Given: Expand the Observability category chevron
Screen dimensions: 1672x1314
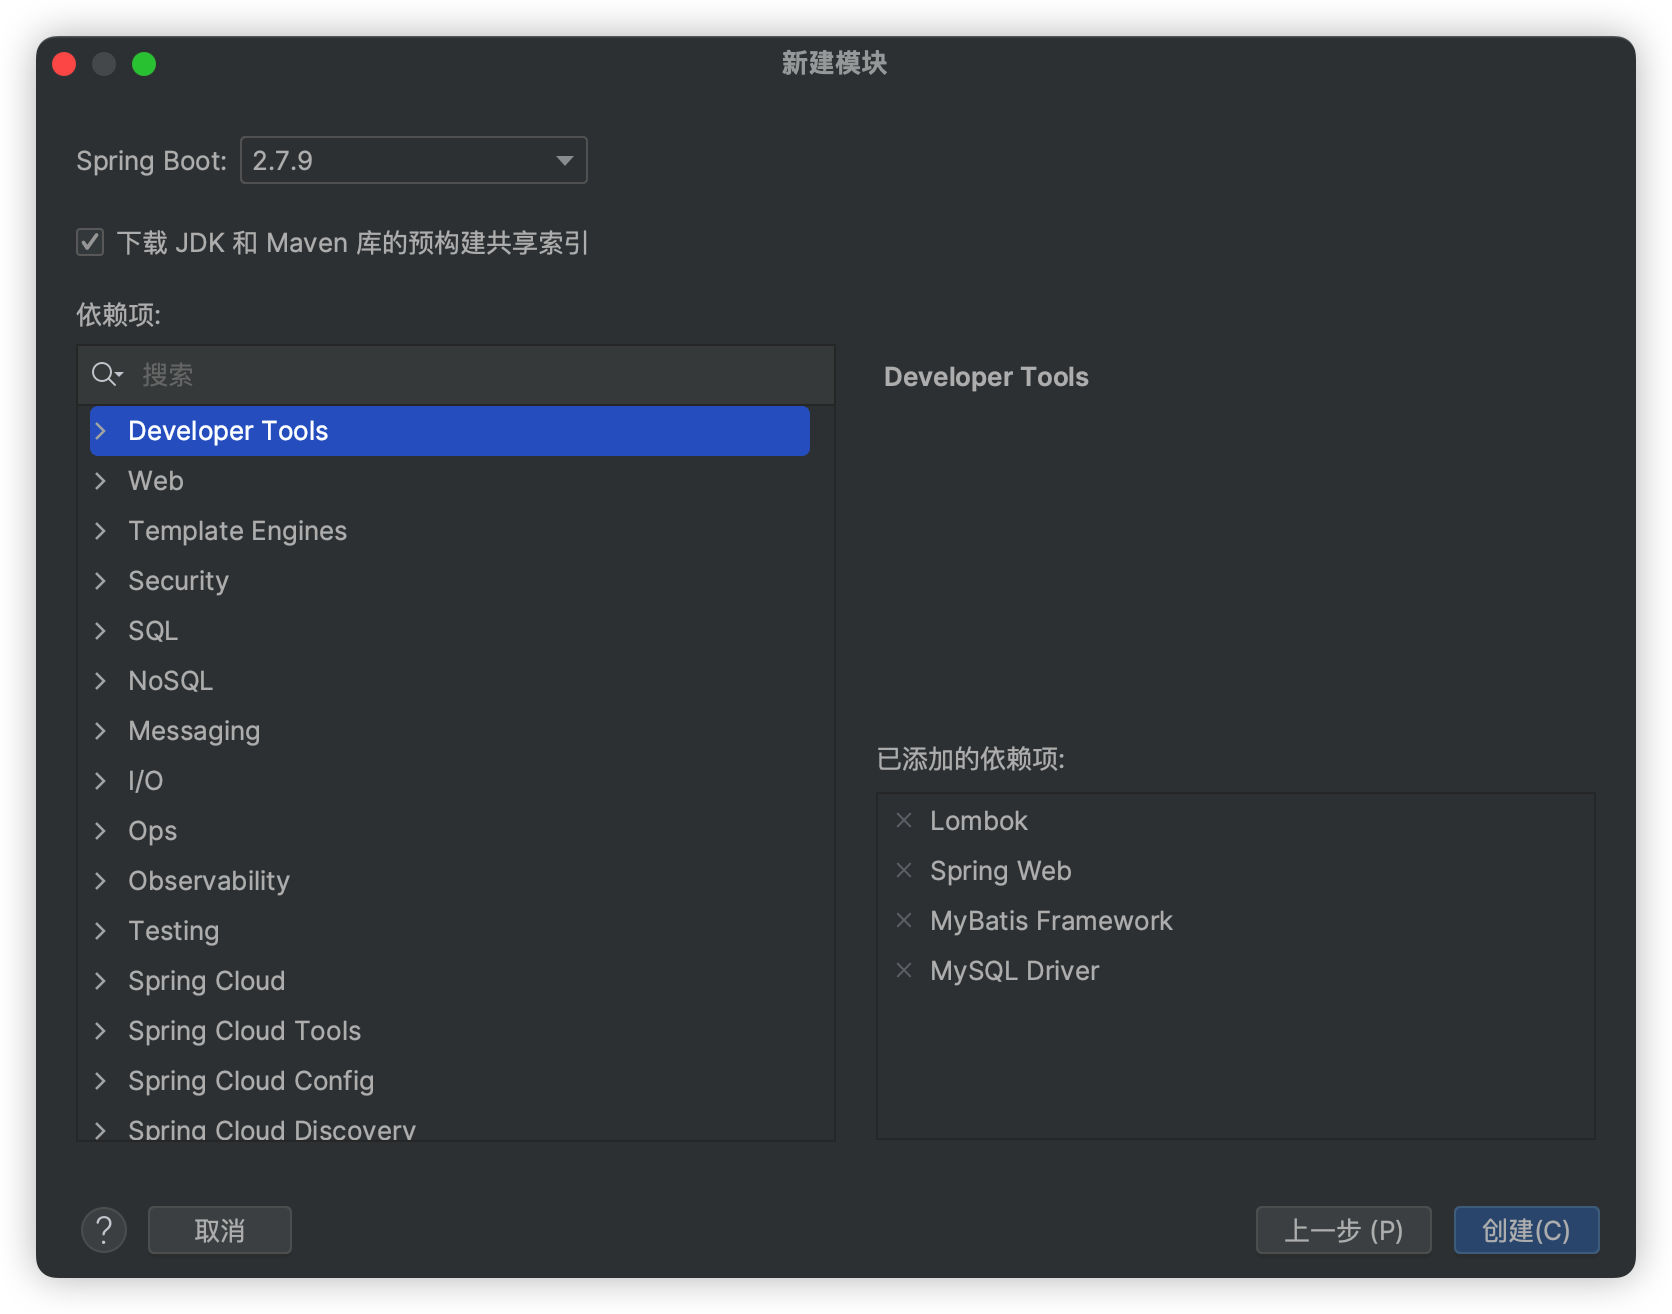Looking at the screenshot, I should [x=100, y=881].
